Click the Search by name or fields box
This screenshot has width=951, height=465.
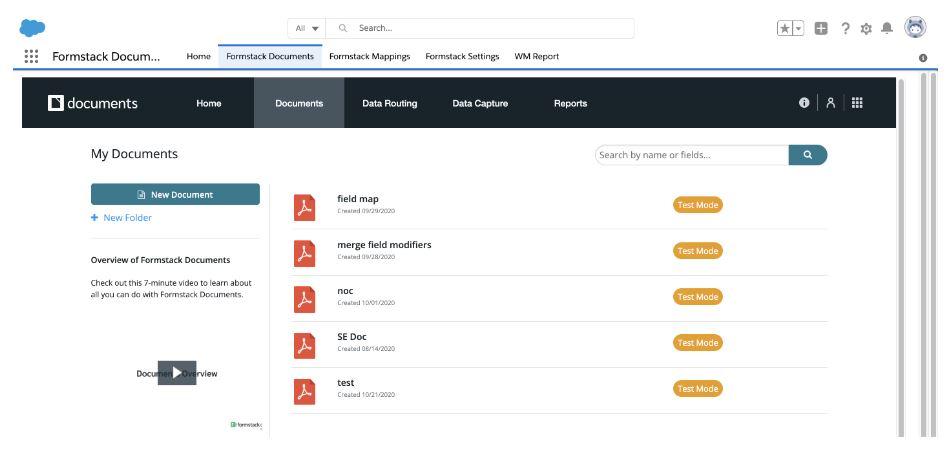(690, 155)
